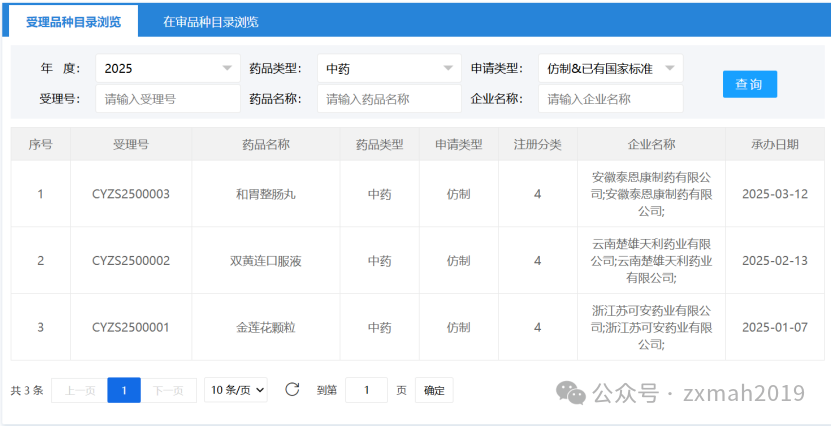The width and height of the screenshot is (831, 426).
Task: Focus the 受理号 input field
Action: pyautogui.click(x=168, y=99)
